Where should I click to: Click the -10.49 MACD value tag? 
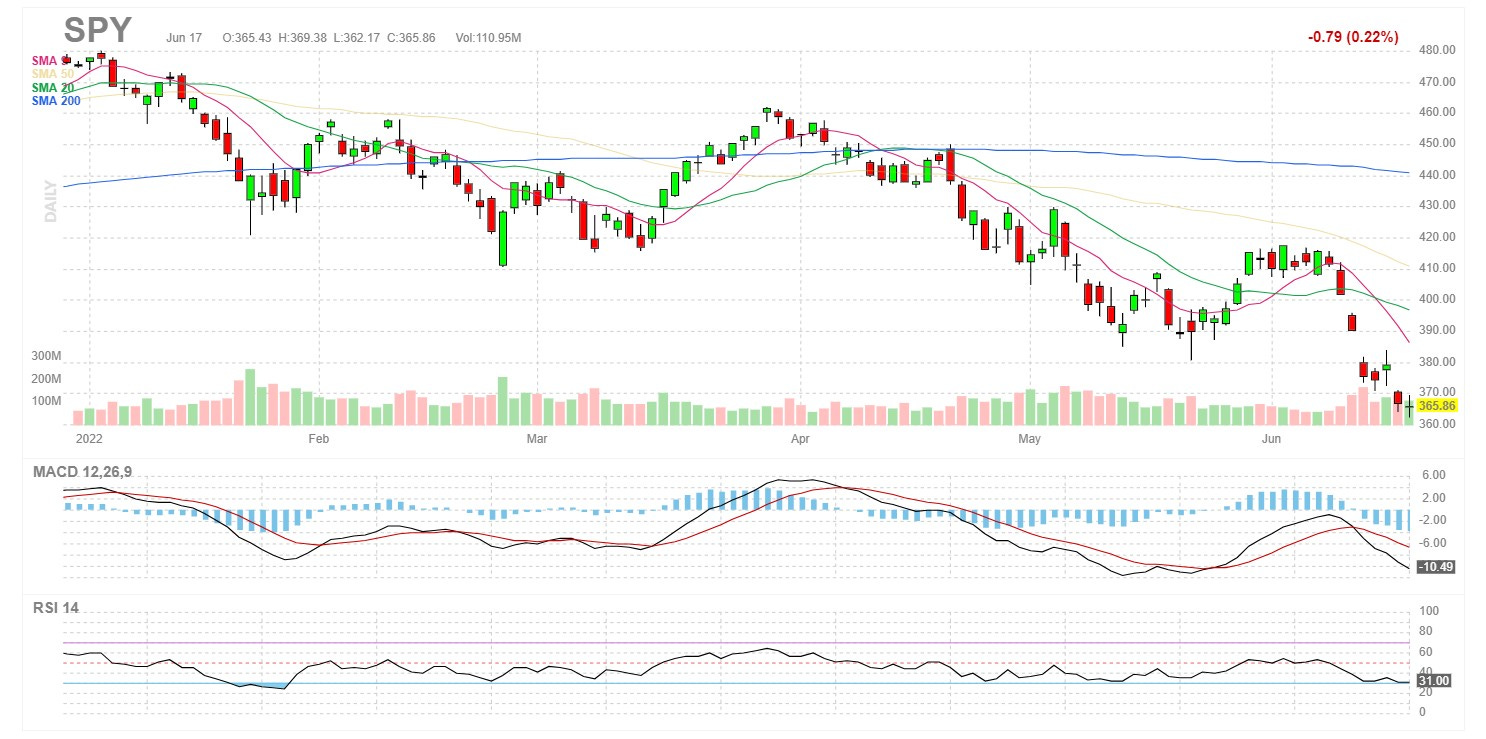(x=1434, y=566)
